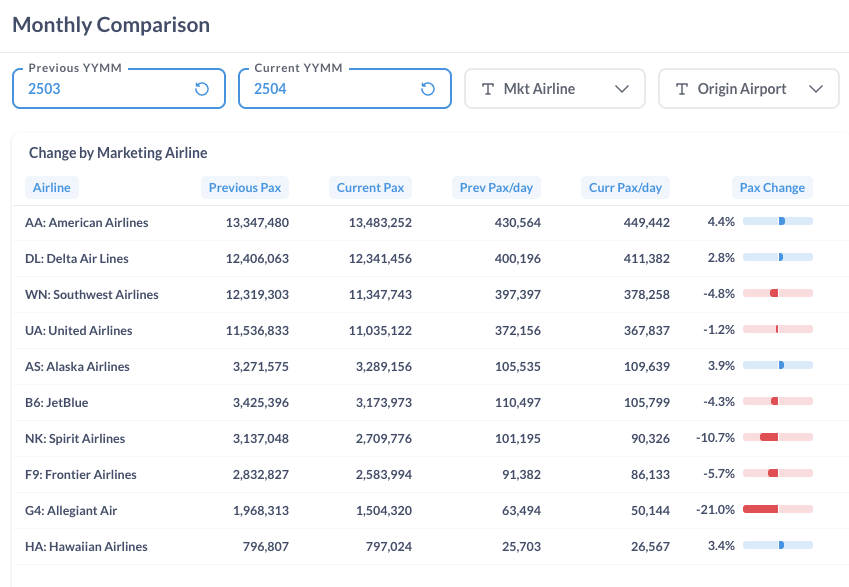Sort by the Airline column header
The width and height of the screenshot is (849, 587).
pyautogui.click(x=51, y=187)
